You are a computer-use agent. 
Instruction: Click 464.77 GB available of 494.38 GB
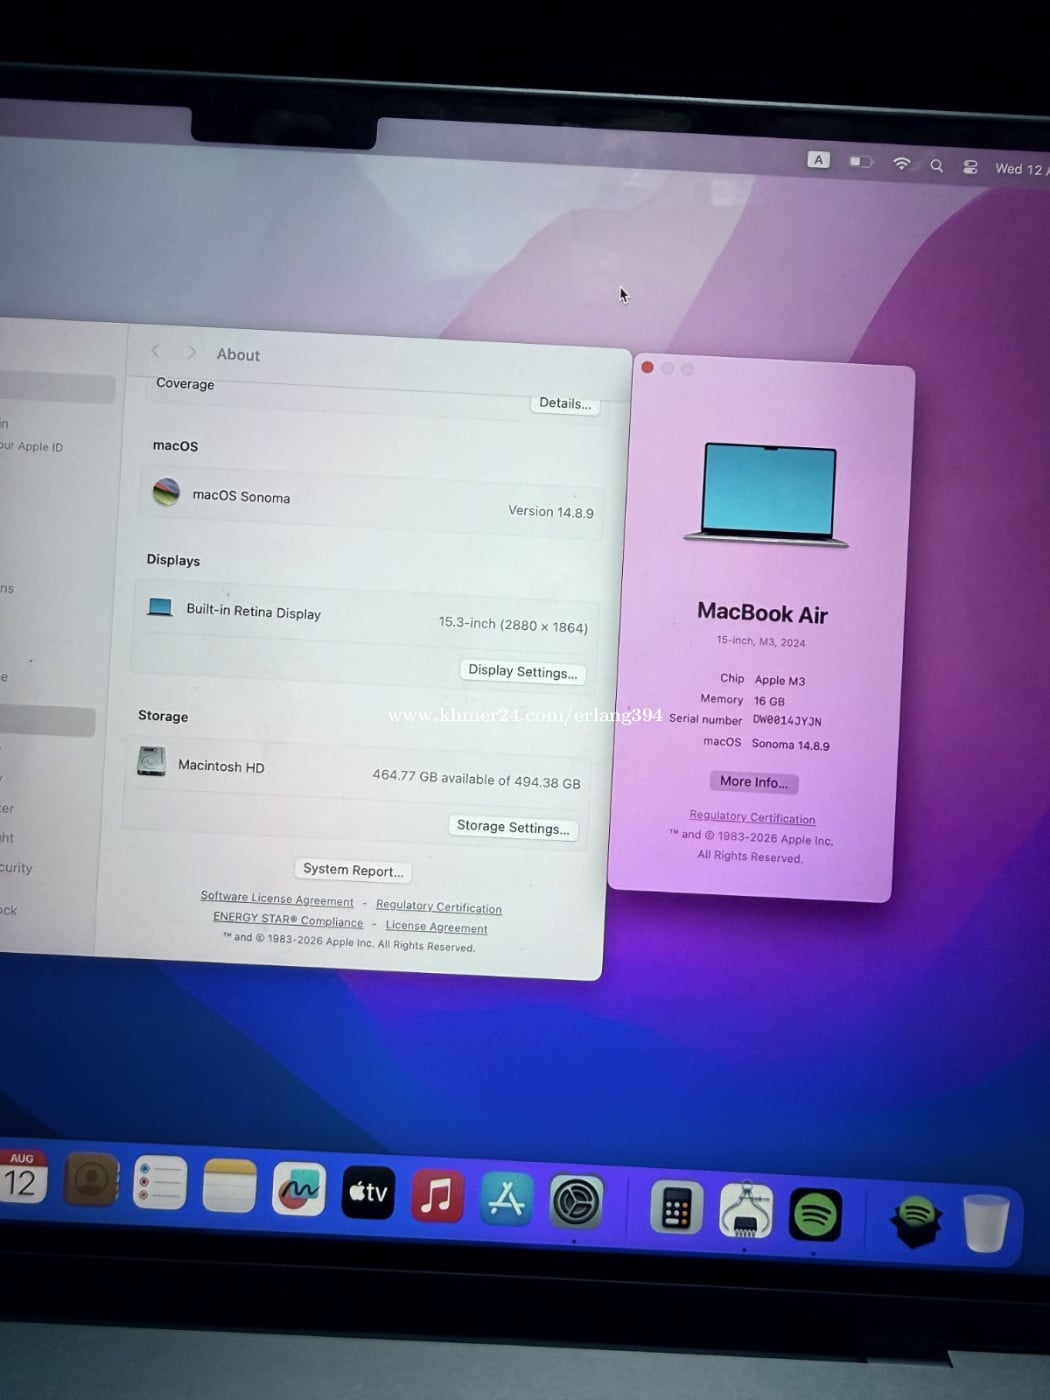coord(476,779)
